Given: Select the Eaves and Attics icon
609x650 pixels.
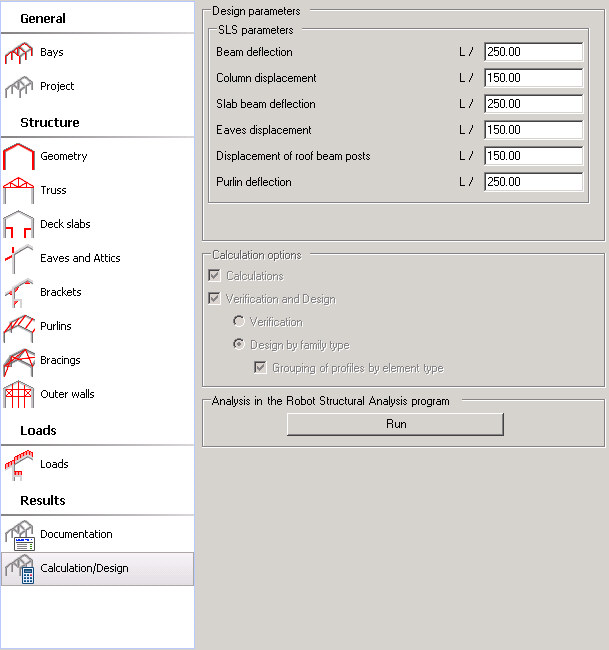Looking at the screenshot, I should (x=19, y=259).
